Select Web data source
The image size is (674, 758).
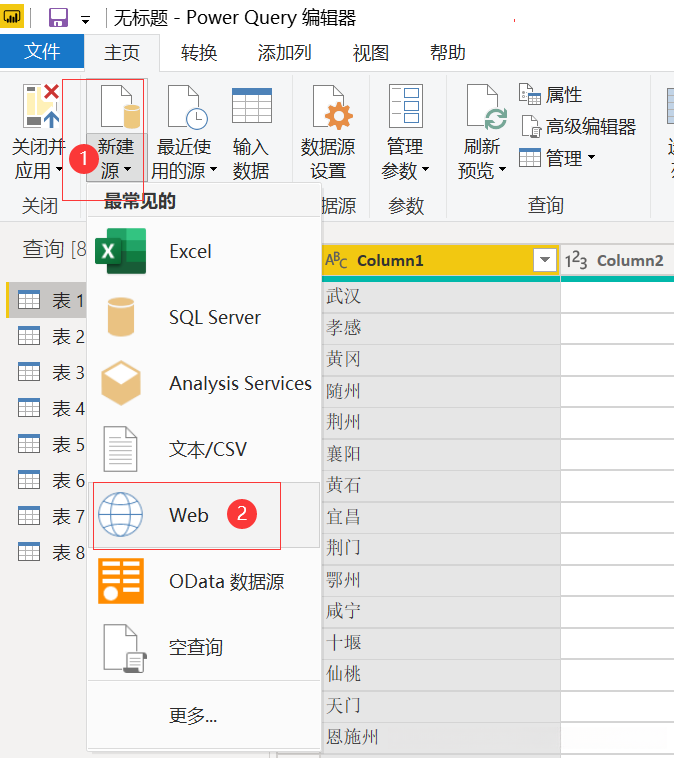point(204,515)
